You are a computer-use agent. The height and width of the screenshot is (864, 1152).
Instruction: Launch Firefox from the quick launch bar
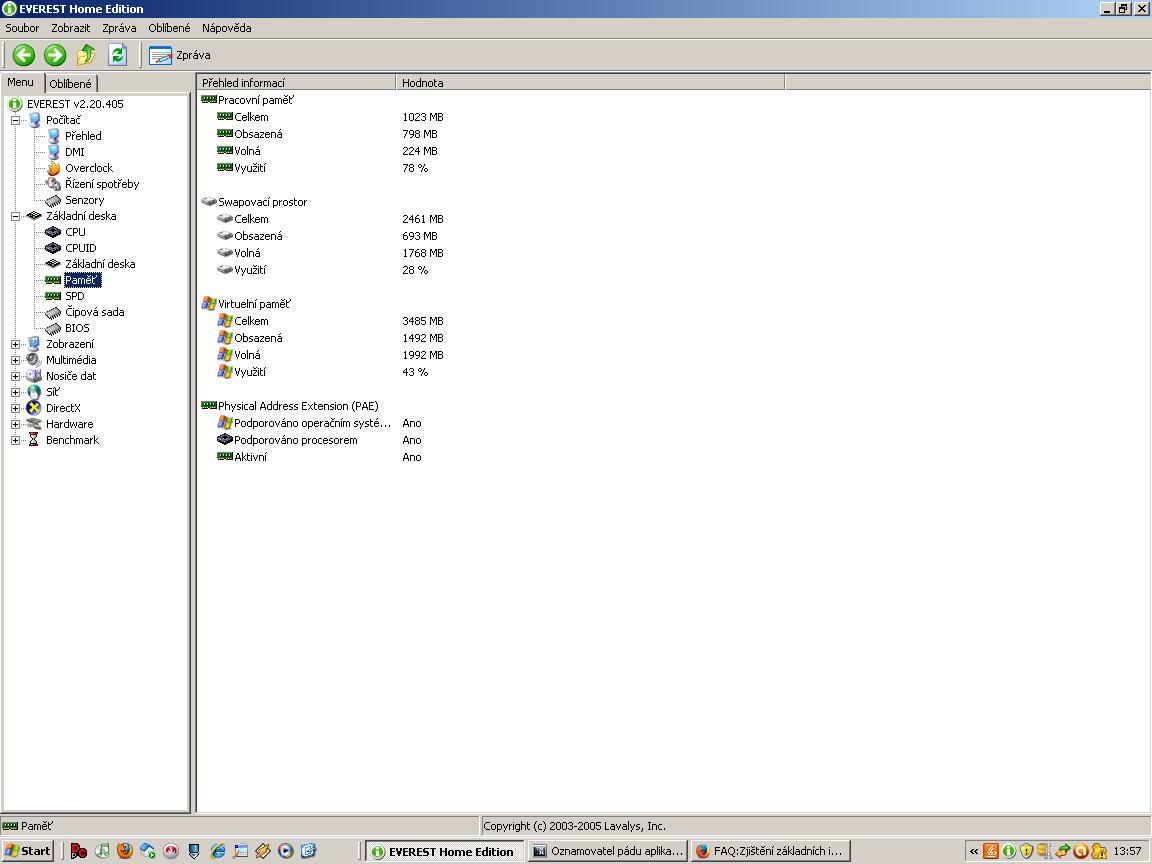click(x=124, y=851)
